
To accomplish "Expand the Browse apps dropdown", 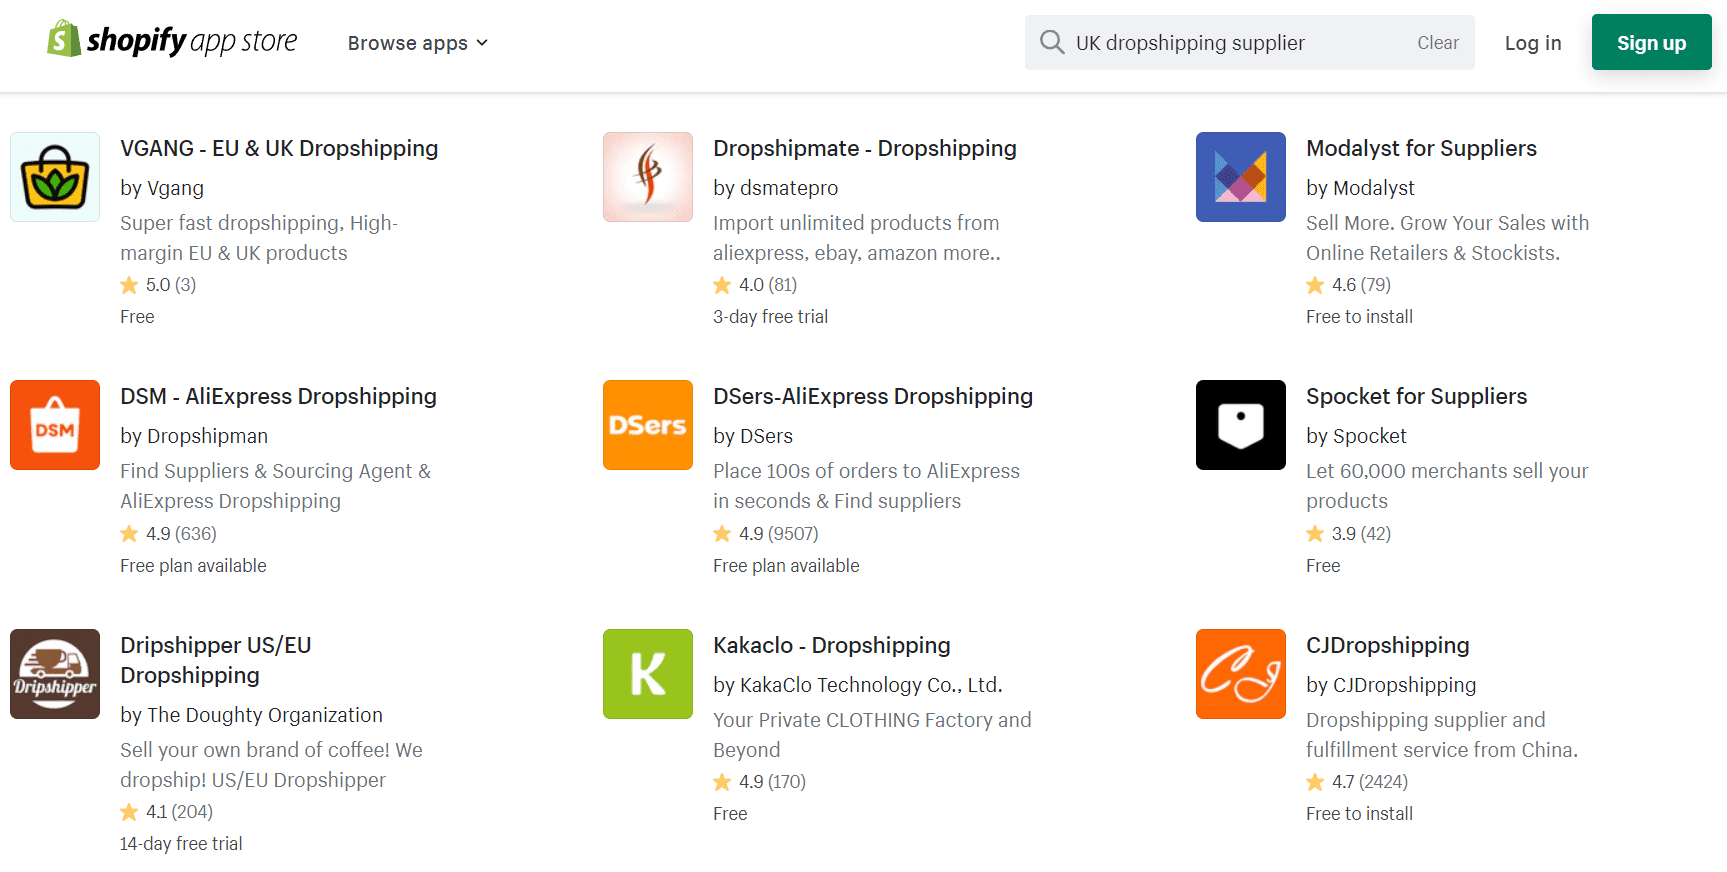I will coord(418,43).
